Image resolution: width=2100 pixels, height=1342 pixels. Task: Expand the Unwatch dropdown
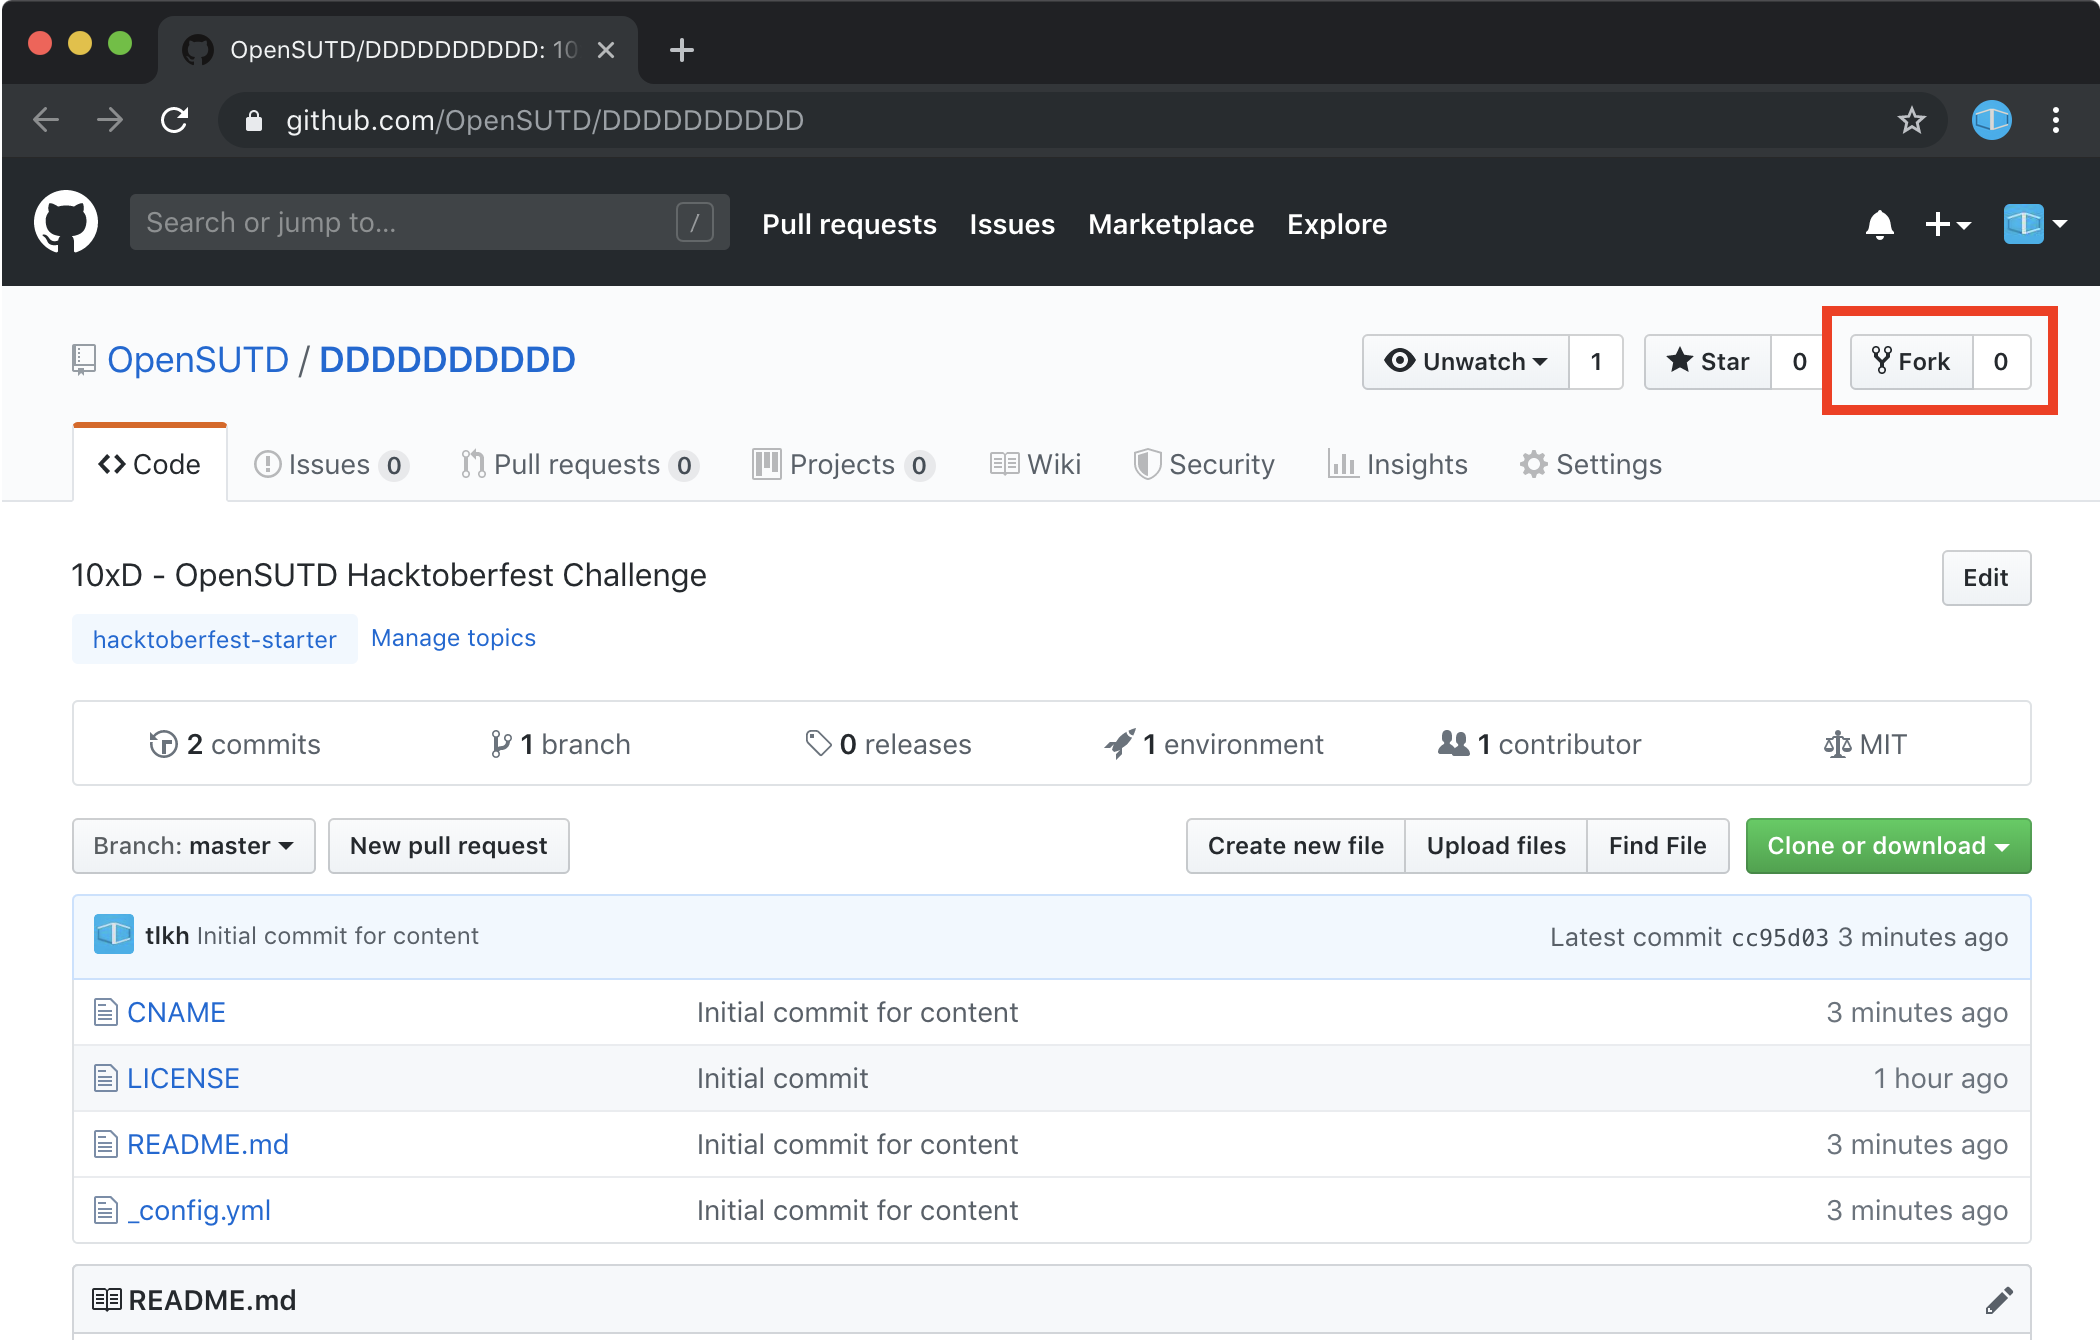[1466, 361]
